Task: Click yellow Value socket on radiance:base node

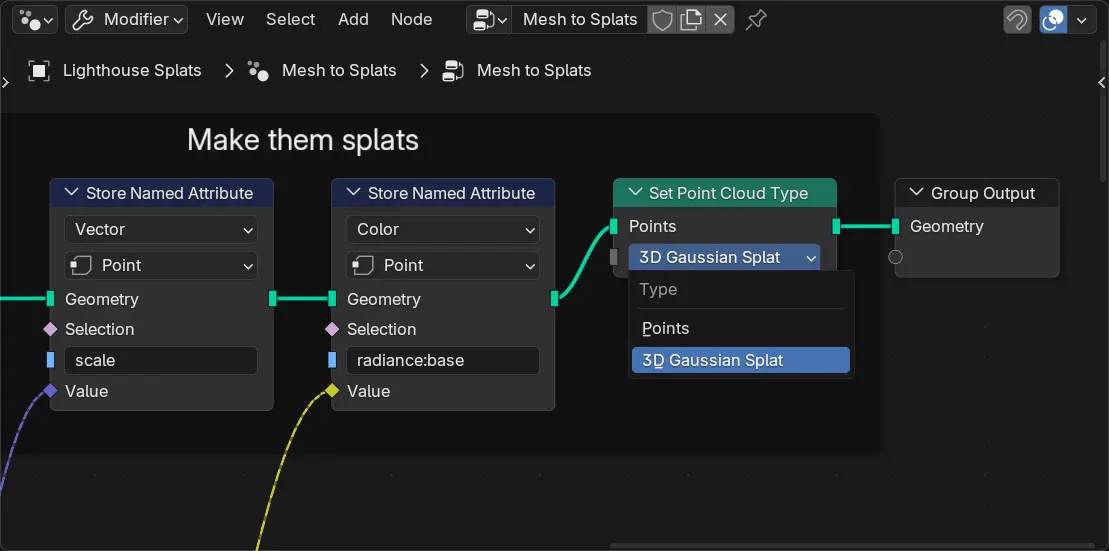Action: pos(332,390)
